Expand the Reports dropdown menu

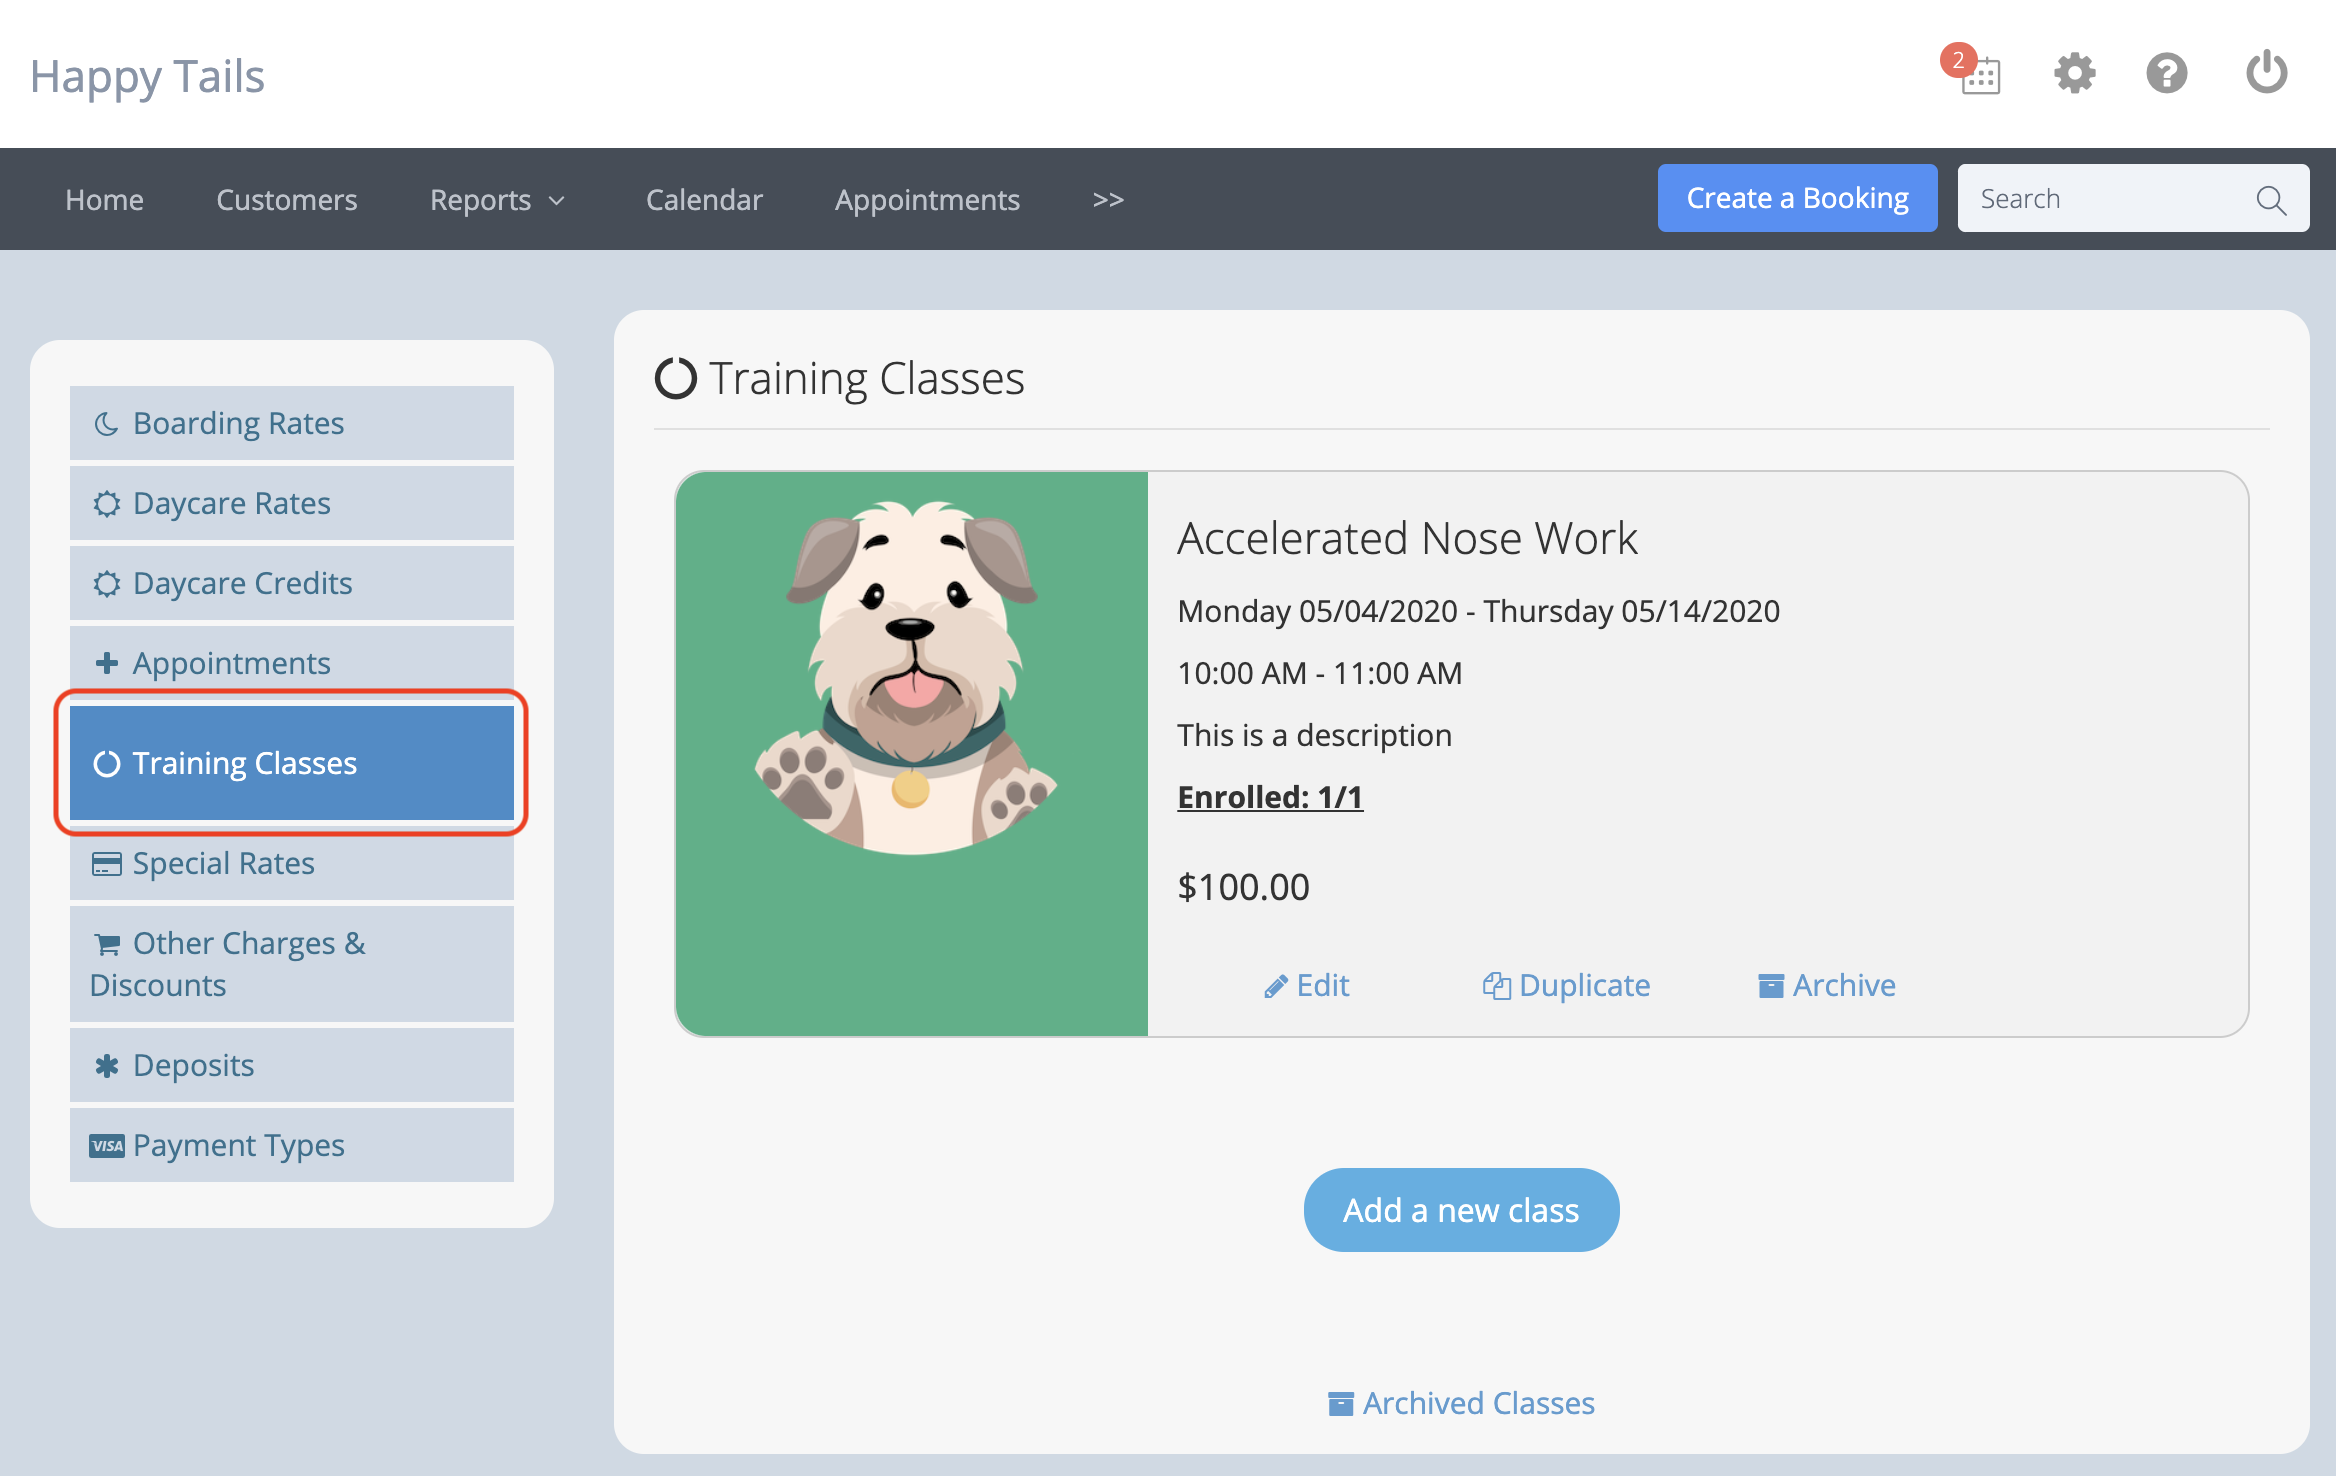point(497,200)
